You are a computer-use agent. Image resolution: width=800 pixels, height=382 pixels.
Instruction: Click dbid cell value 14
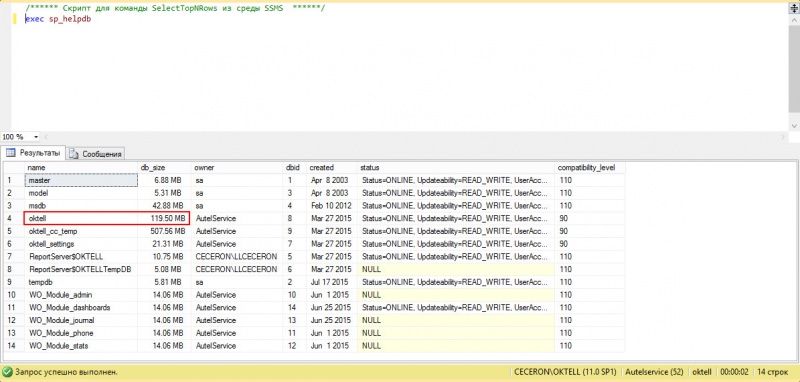click(294, 308)
